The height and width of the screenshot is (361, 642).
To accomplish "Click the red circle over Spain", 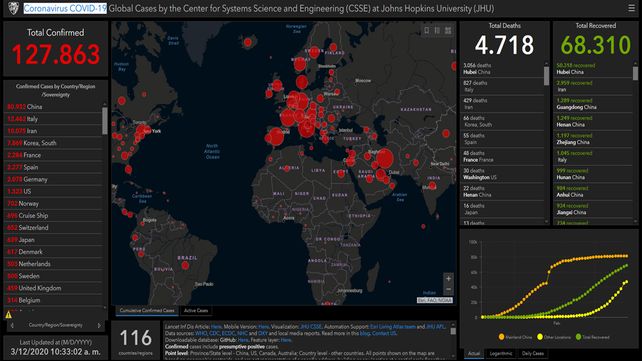I will click(276, 137).
